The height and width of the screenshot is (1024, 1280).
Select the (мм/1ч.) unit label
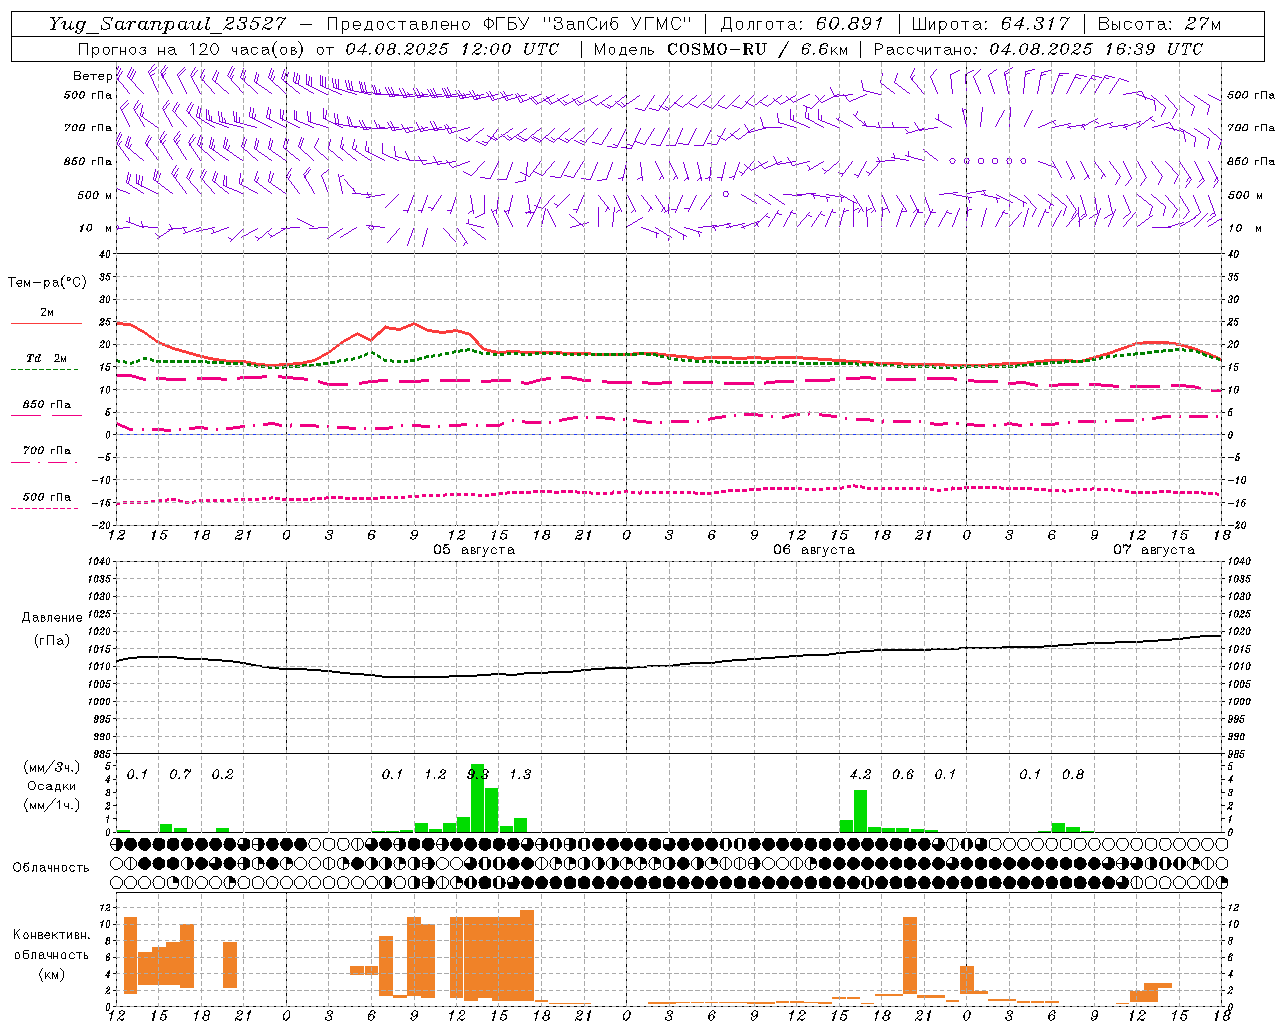tap(52, 805)
